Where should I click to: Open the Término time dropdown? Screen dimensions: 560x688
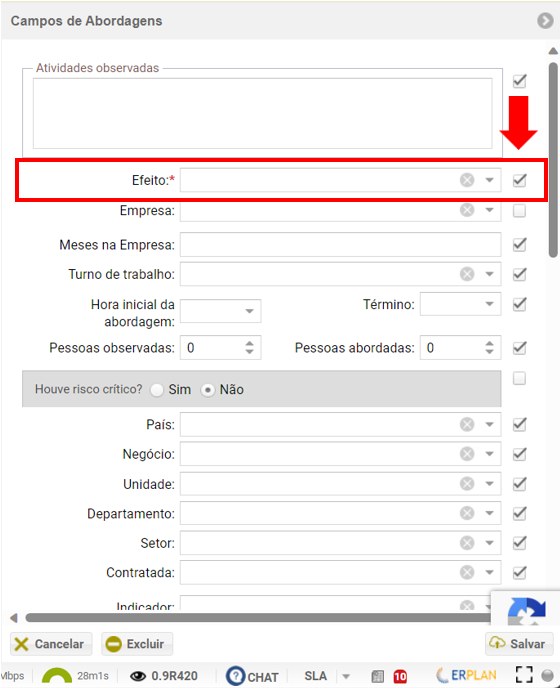[489, 304]
